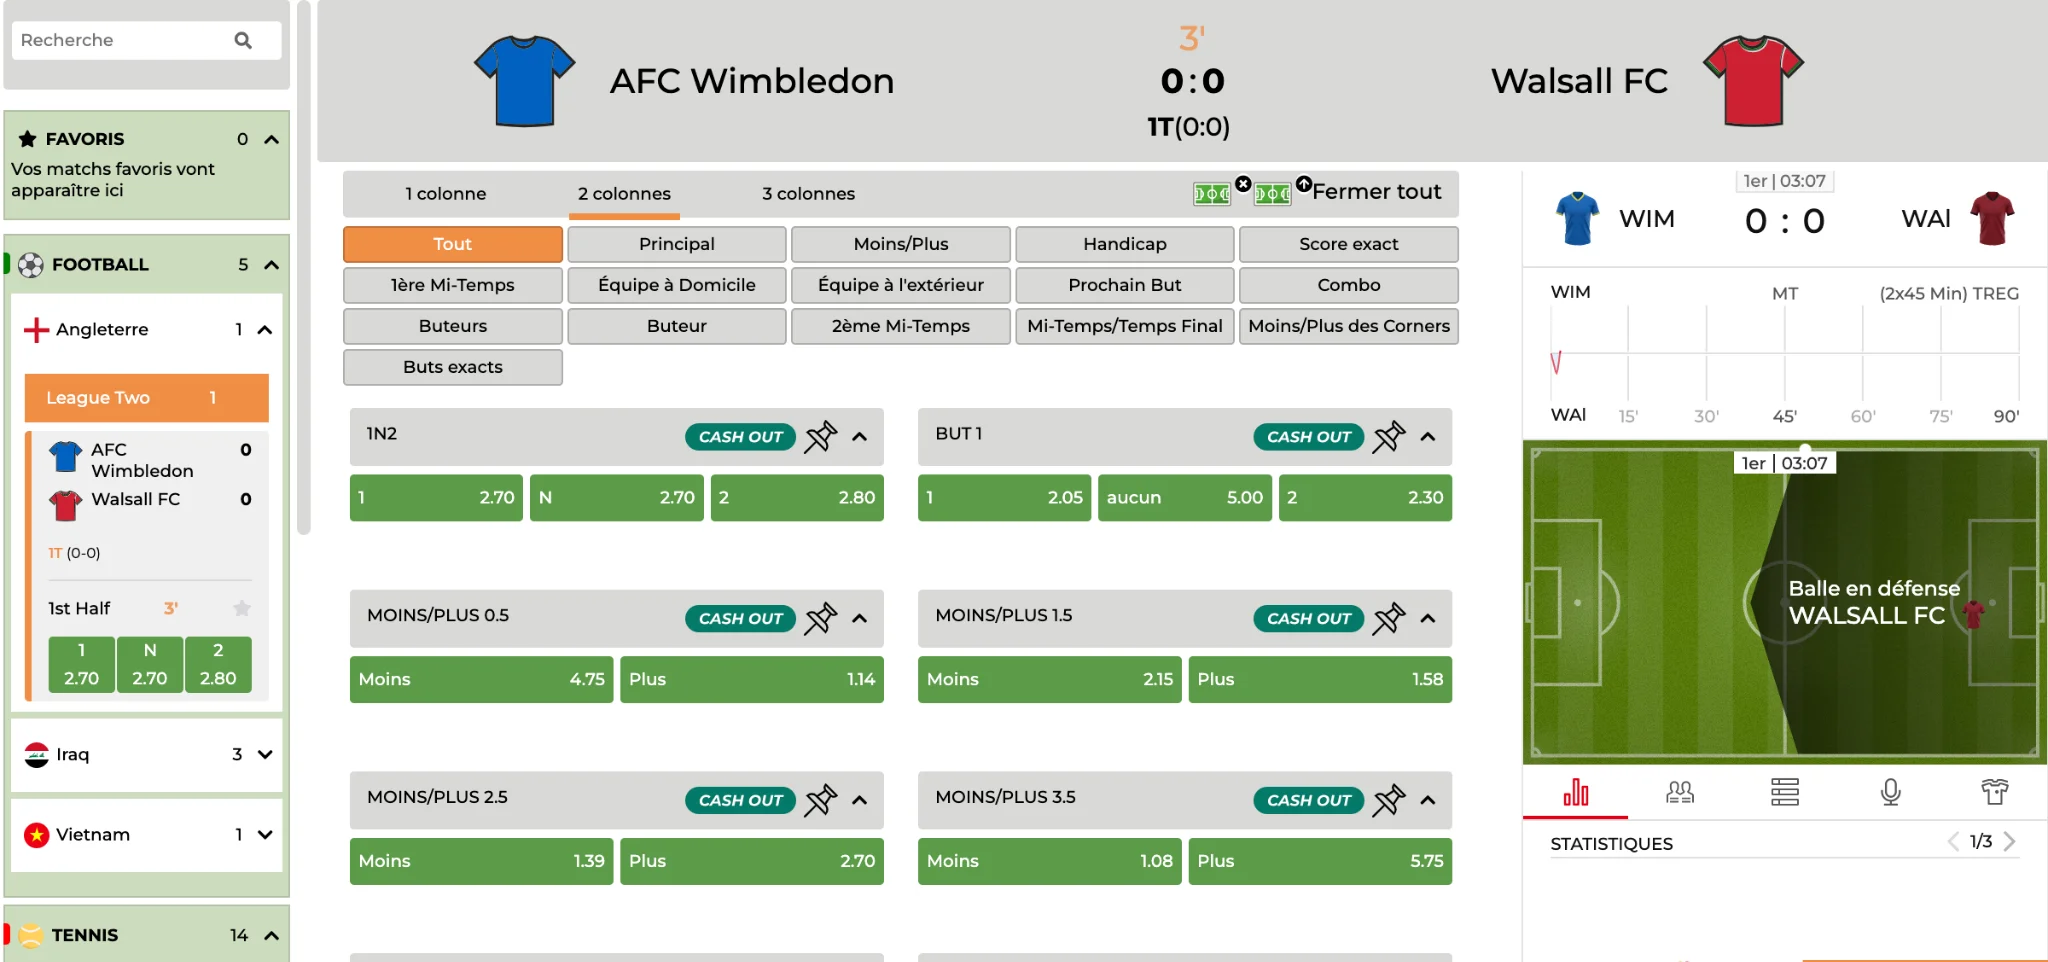2048x962 pixels.
Task: Toggle favorite star for 1st Half match
Action: tap(242, 608)
